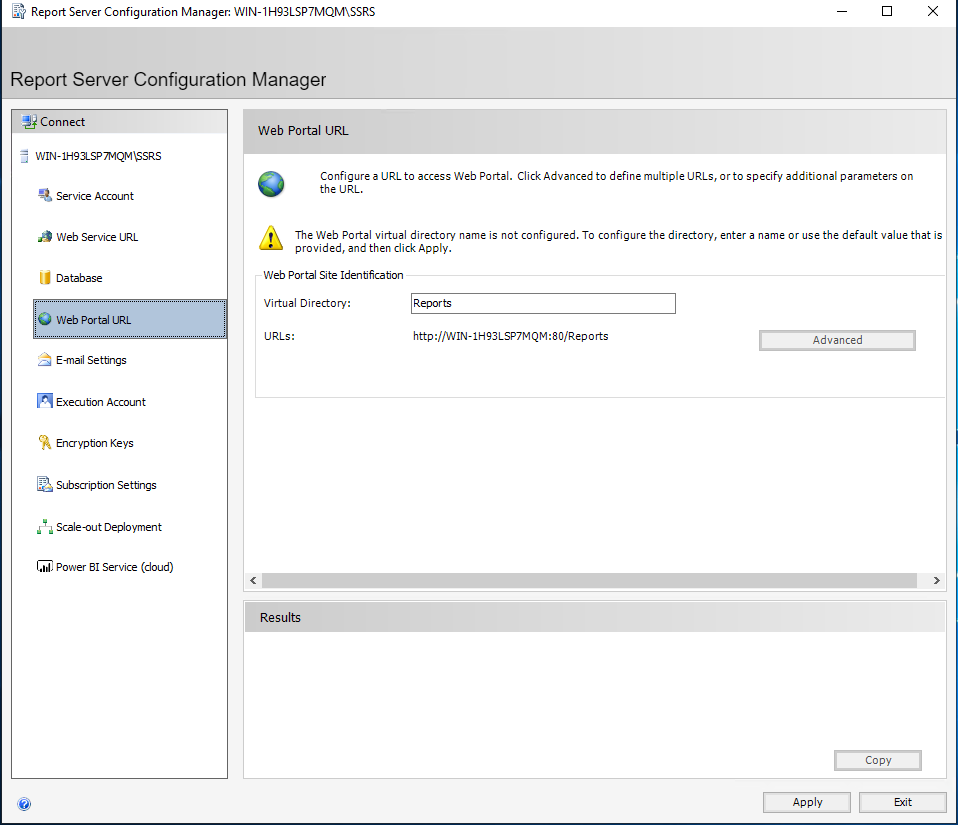Click the left arrow of horizontal scrollbar
This screenshot has width=958, height=825.
point(252,580)
